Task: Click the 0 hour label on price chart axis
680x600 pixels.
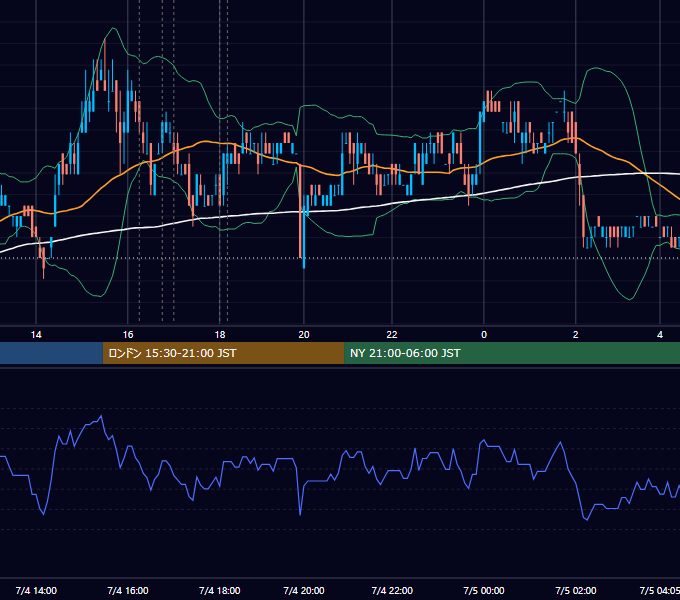Action: coord(484,335)
